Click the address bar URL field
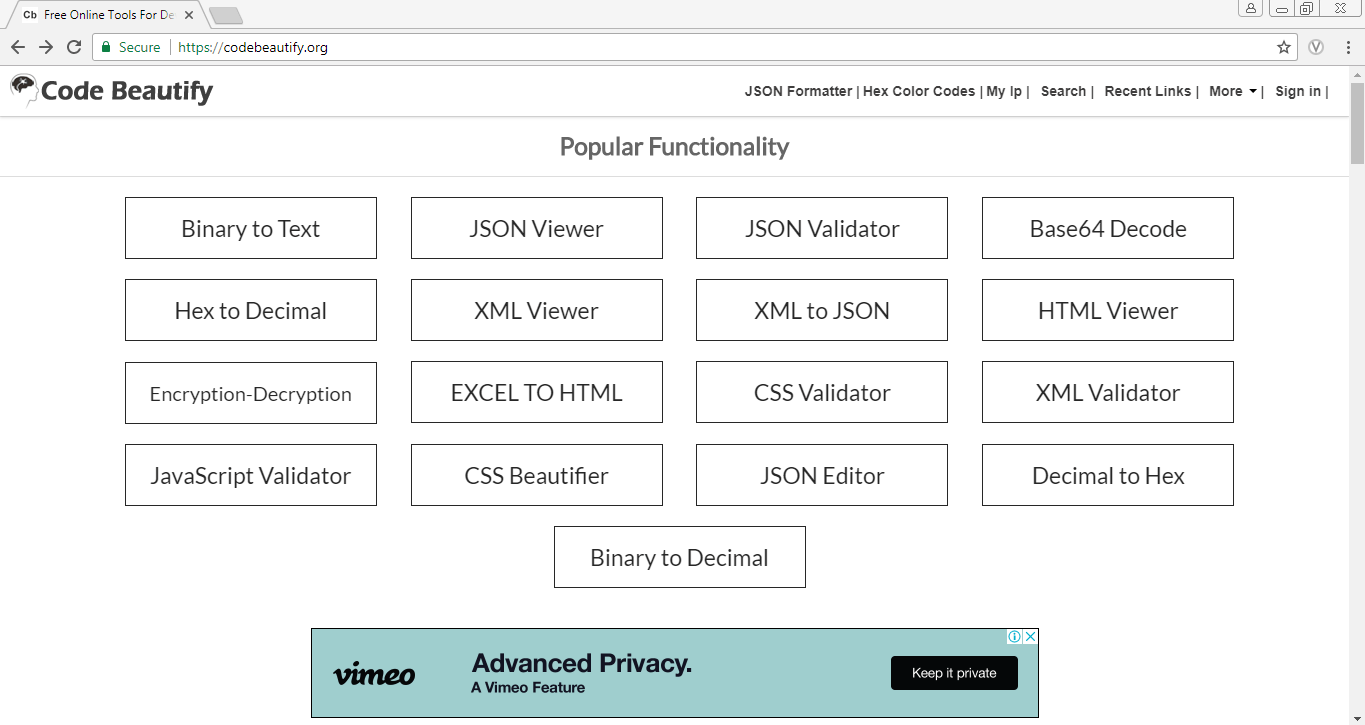Viewport: 1365px width, 725px height. (x=700, y=47)
